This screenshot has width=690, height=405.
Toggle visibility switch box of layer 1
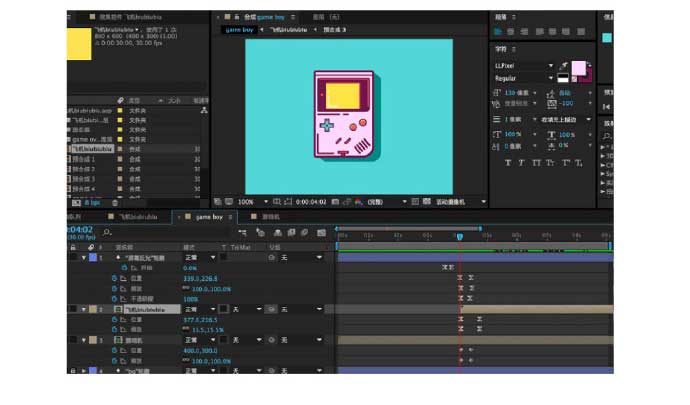73,257
